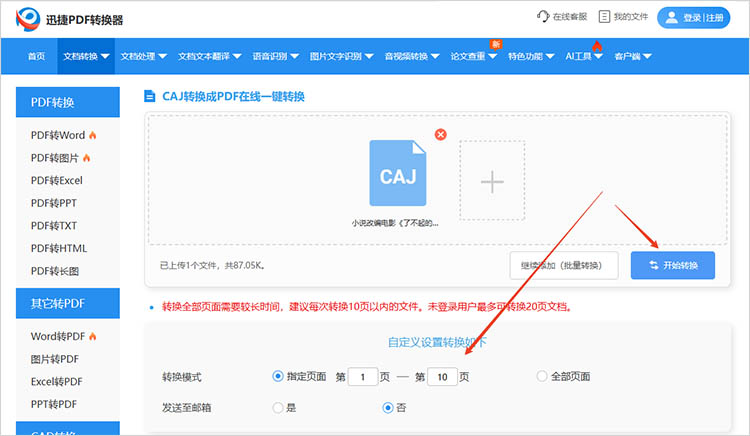The height and width of the screenshot is (436, 750).
Task: Expand the 语音识别 dropdown arrow
Action: coord(295,56)
